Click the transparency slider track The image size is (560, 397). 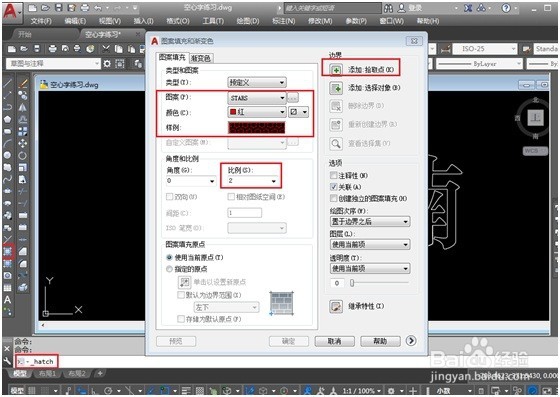pyautogui.click(x=379, y=283)
